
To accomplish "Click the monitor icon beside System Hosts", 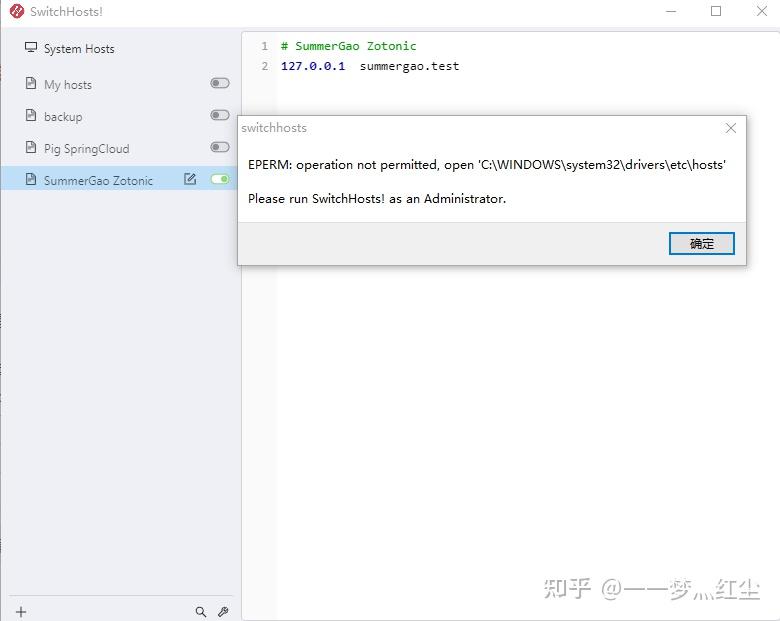I will click(31, 47).
